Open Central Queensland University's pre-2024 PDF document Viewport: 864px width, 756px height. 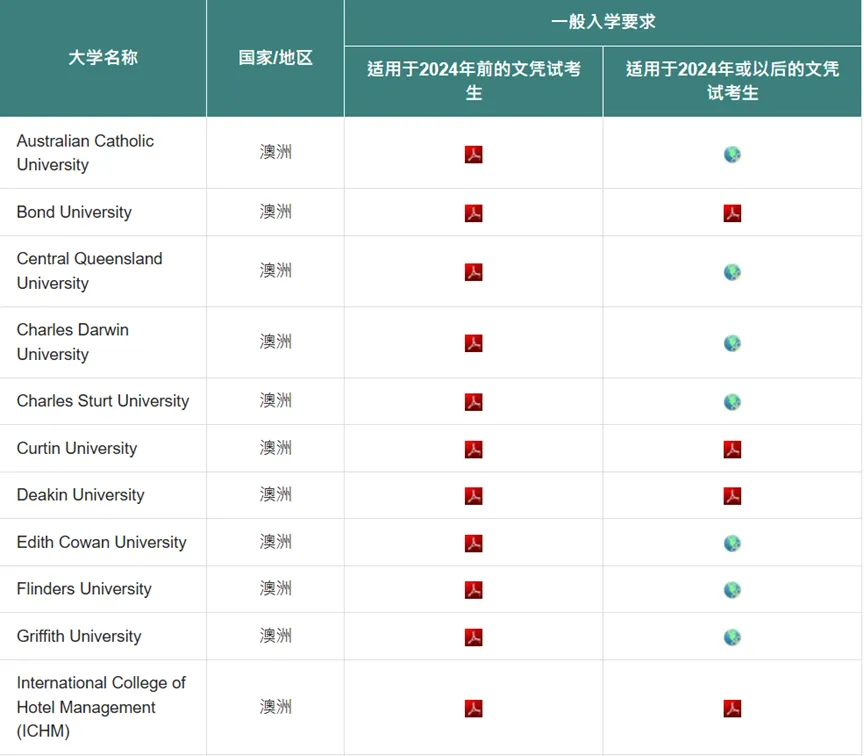tap(473, 271)
